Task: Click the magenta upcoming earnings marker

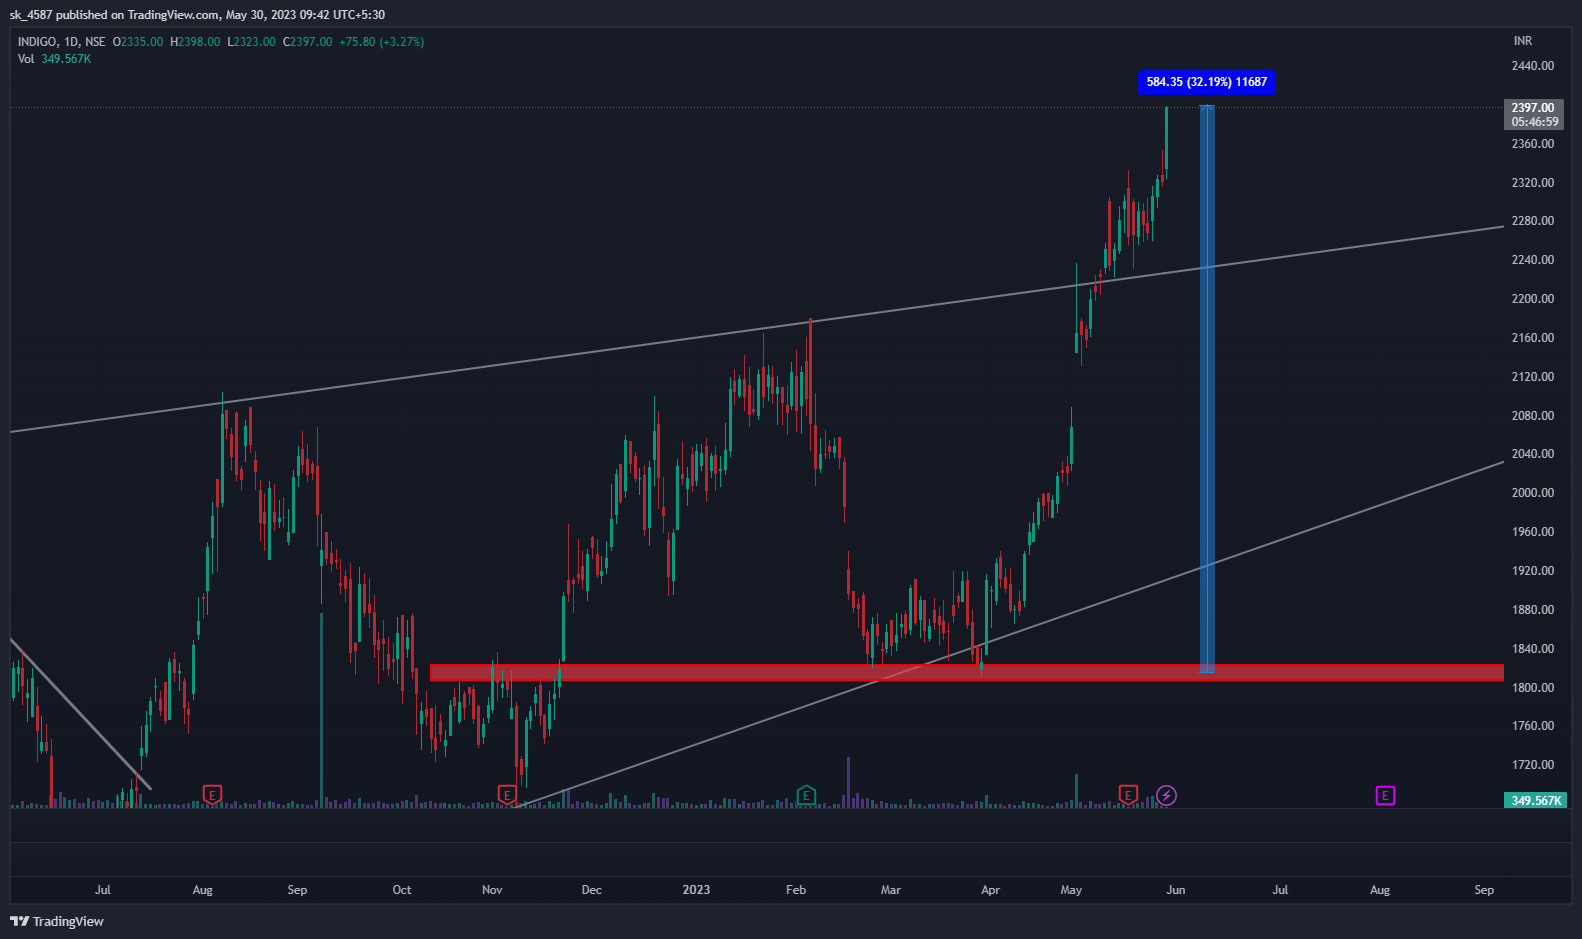Action: (1385, 795)
